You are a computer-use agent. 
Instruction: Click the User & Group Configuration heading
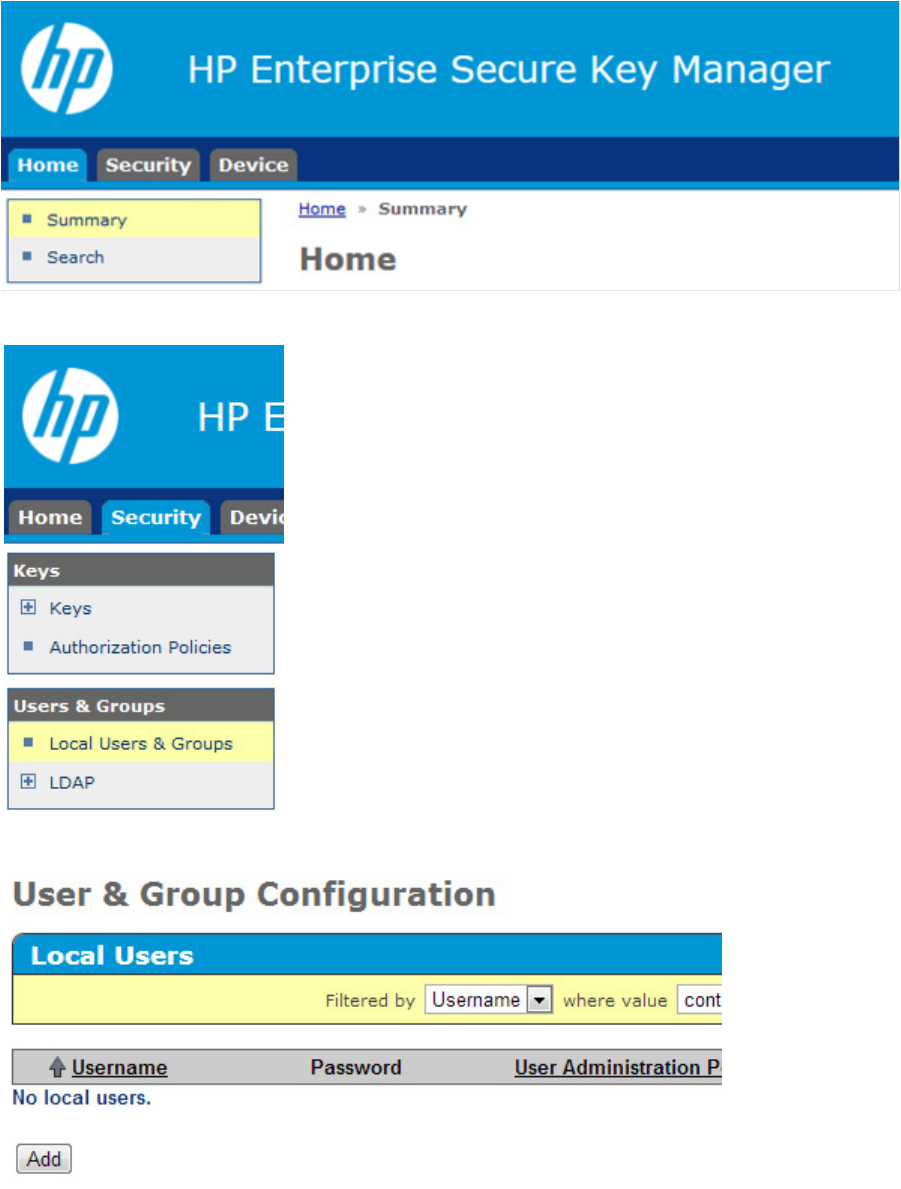pyautogui.click(x=254, y=894)
